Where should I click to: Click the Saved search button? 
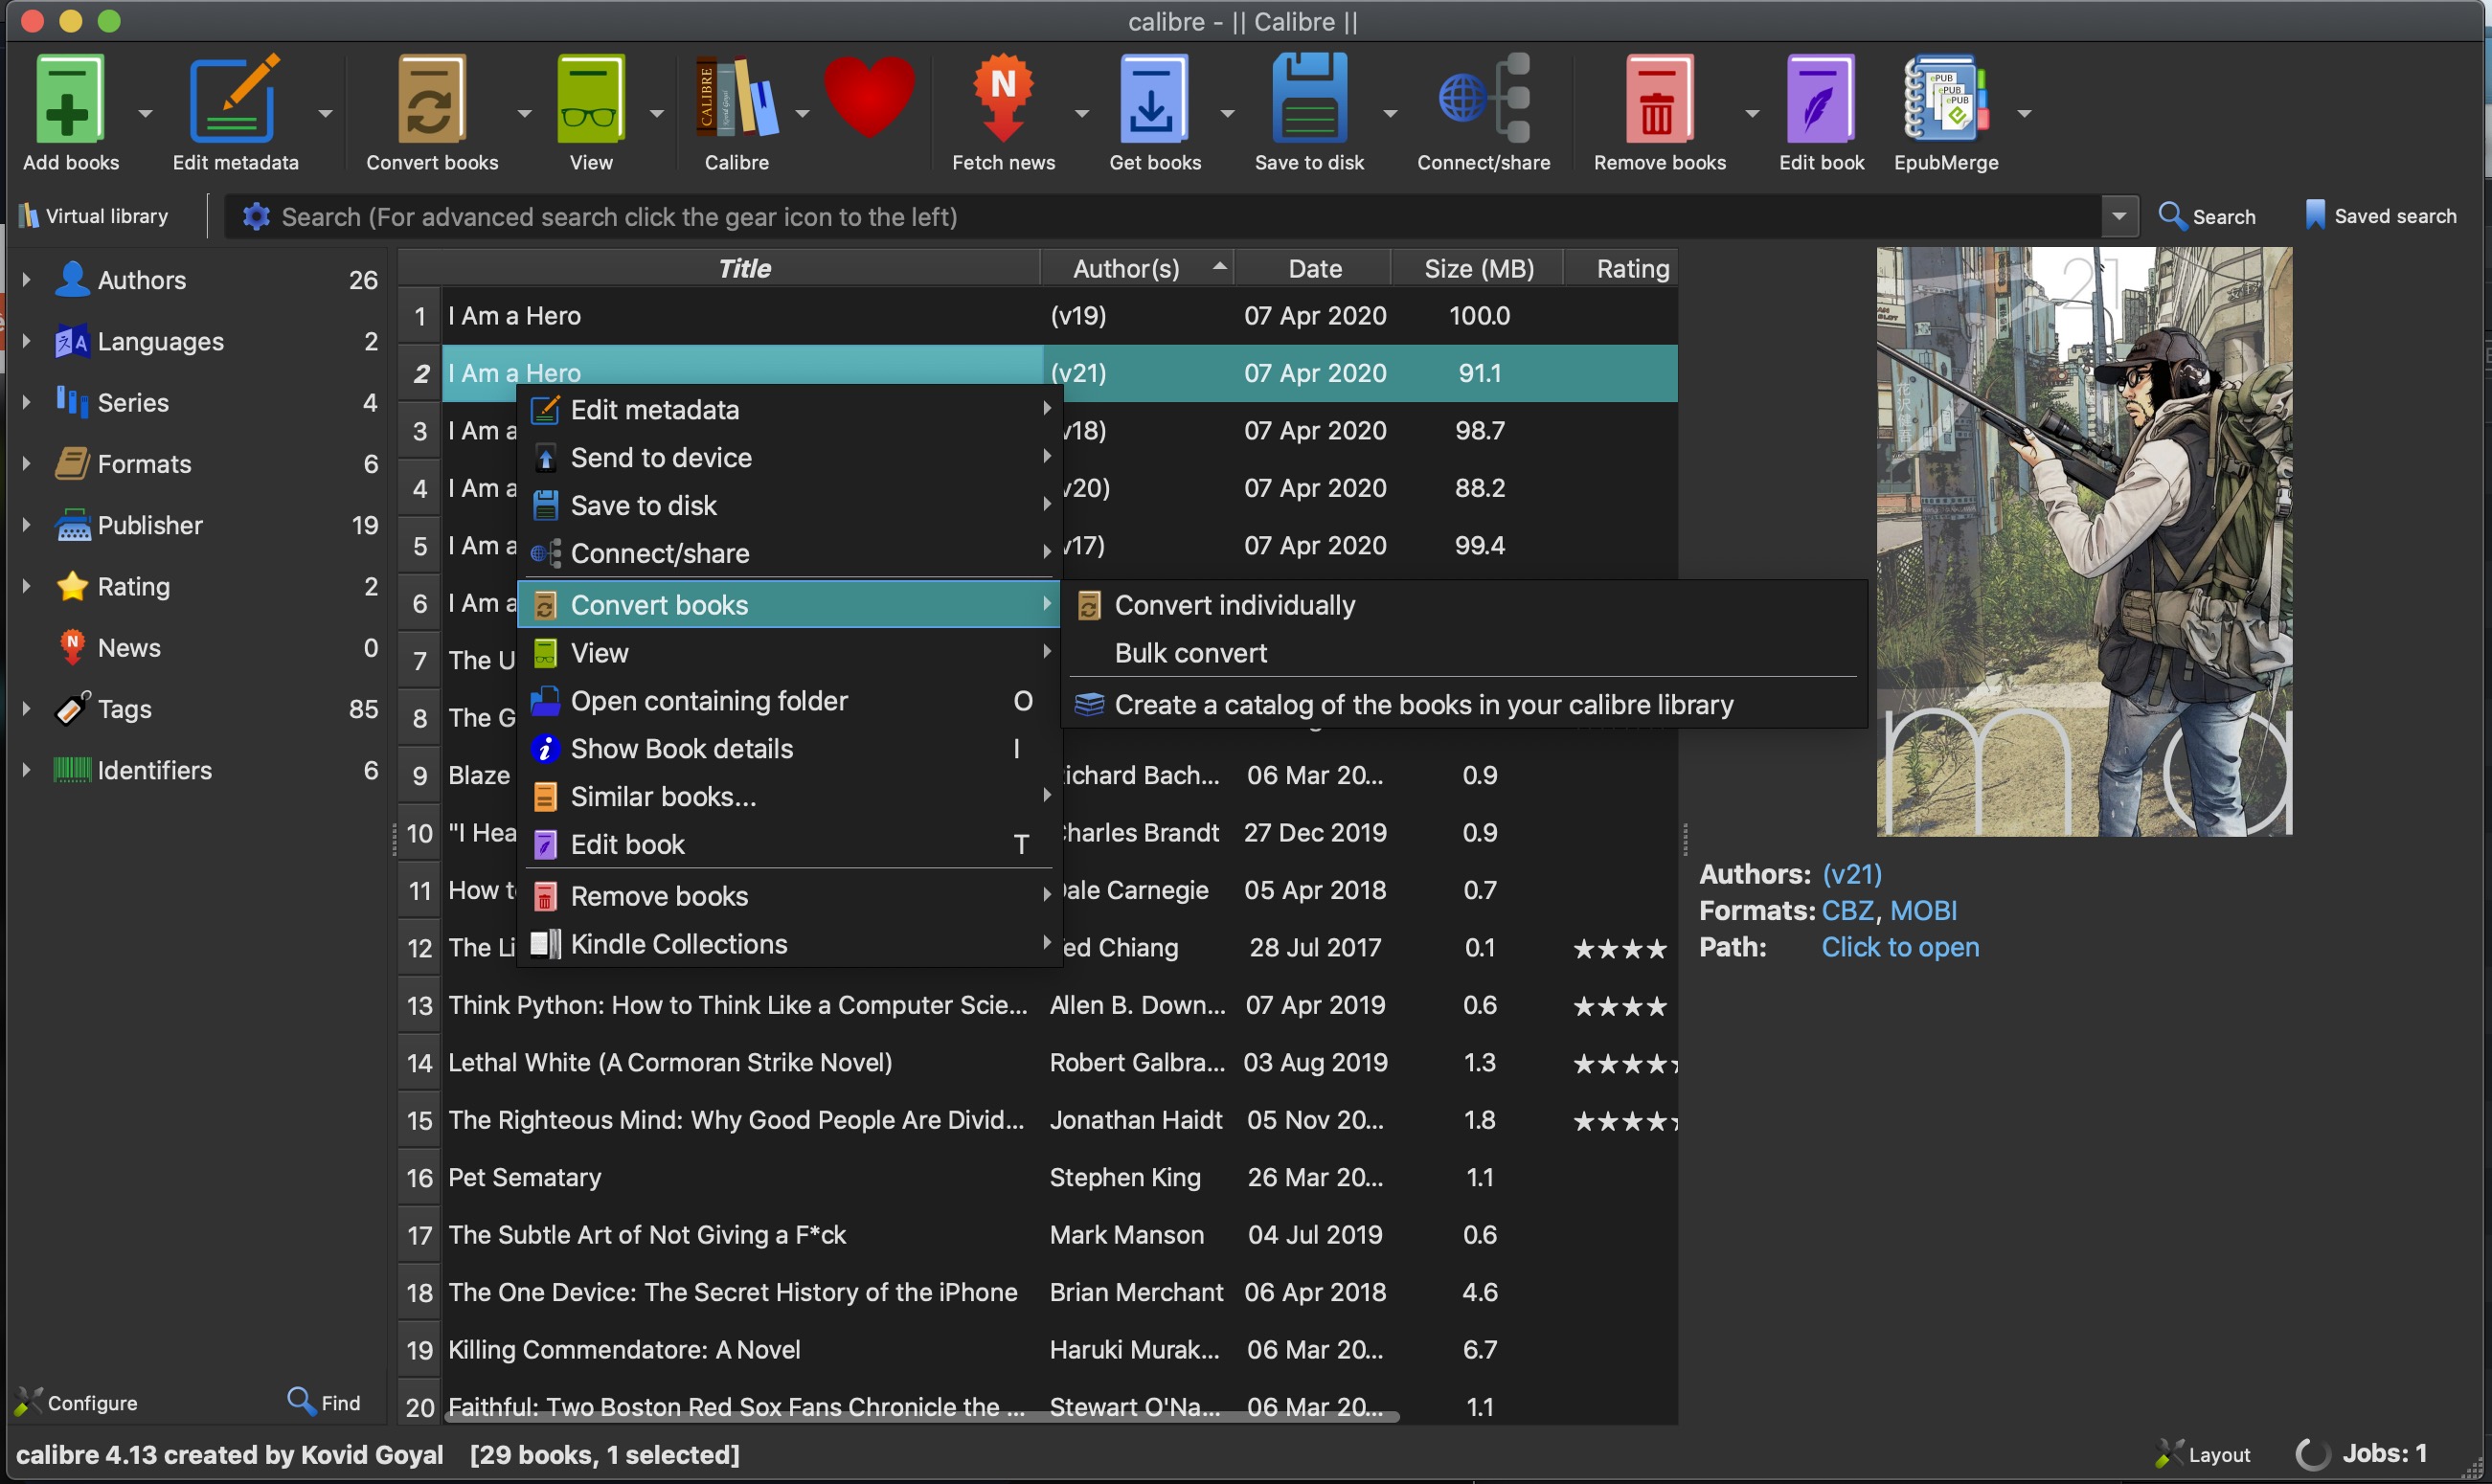(x=2380, y=216)
